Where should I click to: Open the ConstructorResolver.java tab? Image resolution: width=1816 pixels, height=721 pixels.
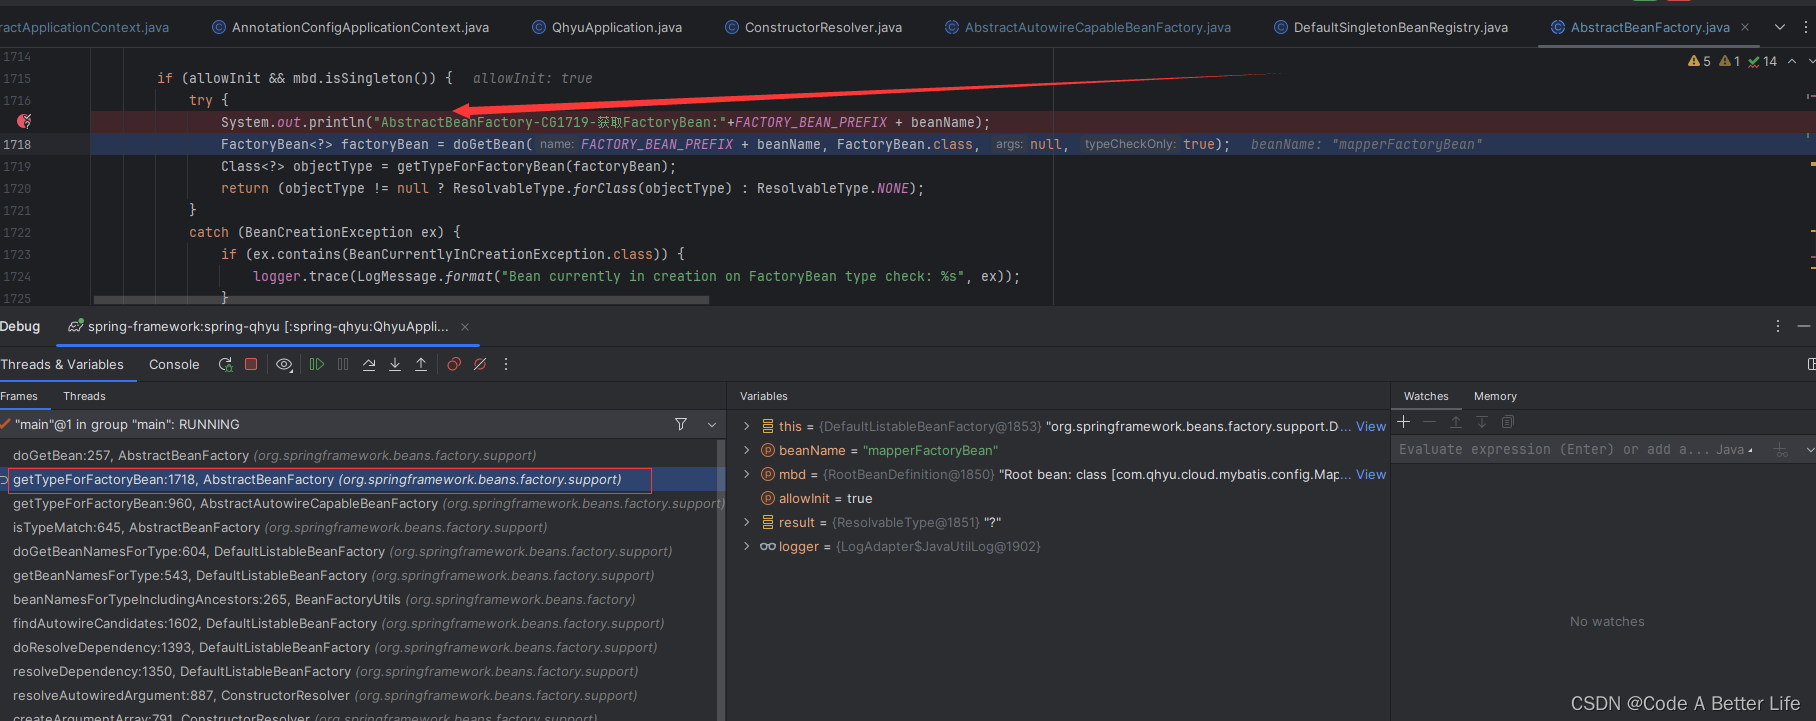(x=813, y=27)
